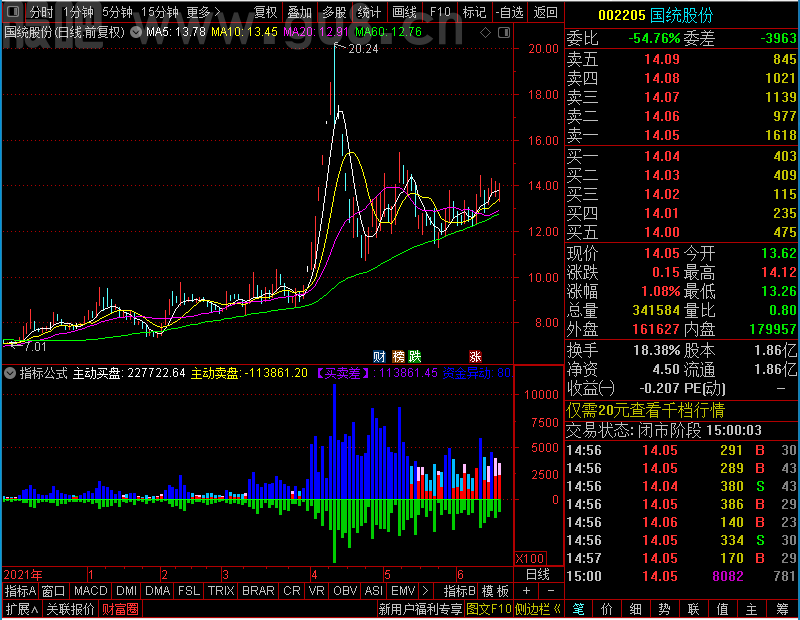Select the 笔 tick tab
Screen dimensions: 800x620
(x=578, y=609)
